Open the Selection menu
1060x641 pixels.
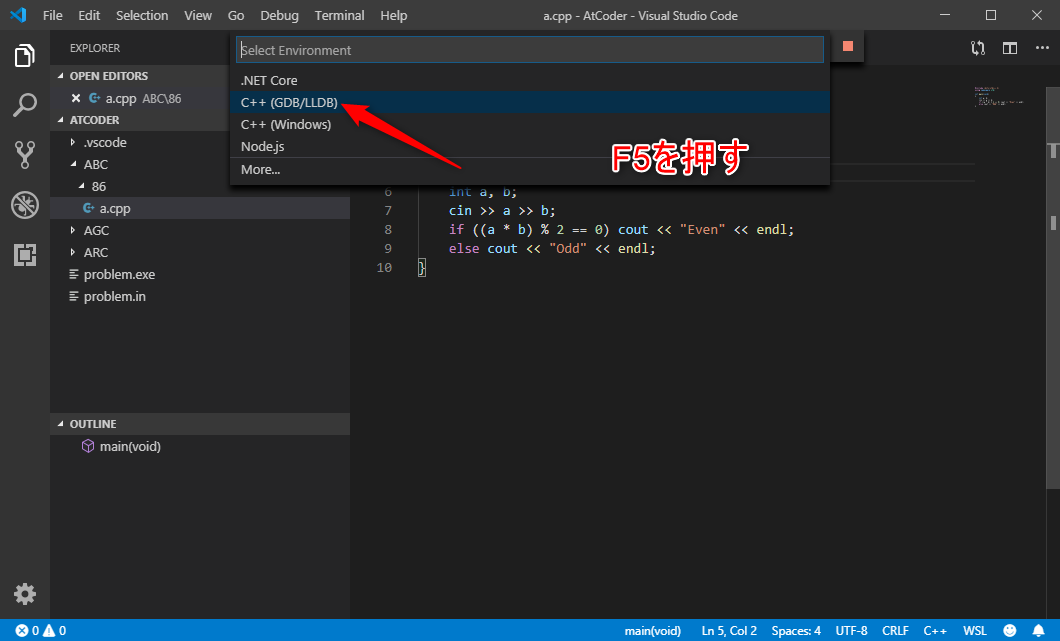142,16
